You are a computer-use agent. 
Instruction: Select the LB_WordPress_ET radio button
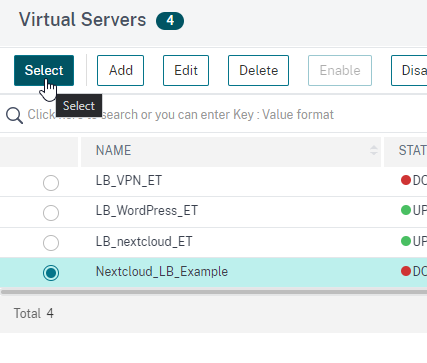pos(51,213)
